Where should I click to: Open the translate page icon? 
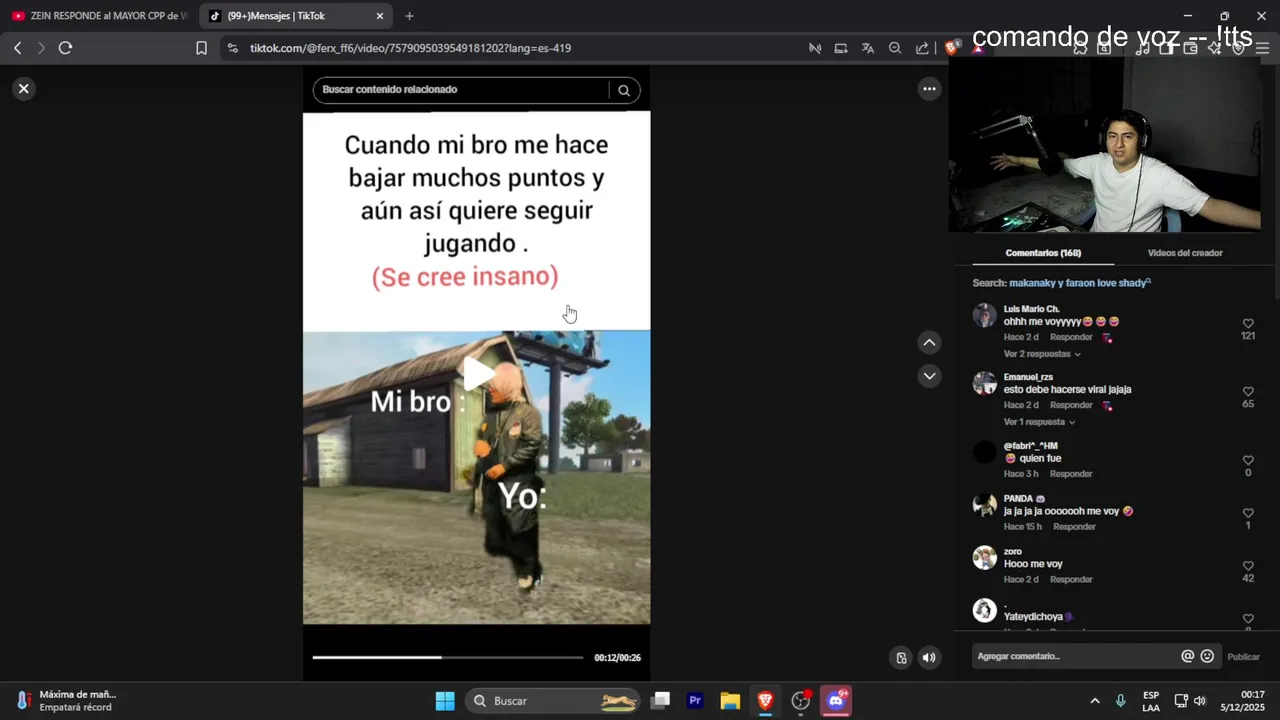point(868,48)
